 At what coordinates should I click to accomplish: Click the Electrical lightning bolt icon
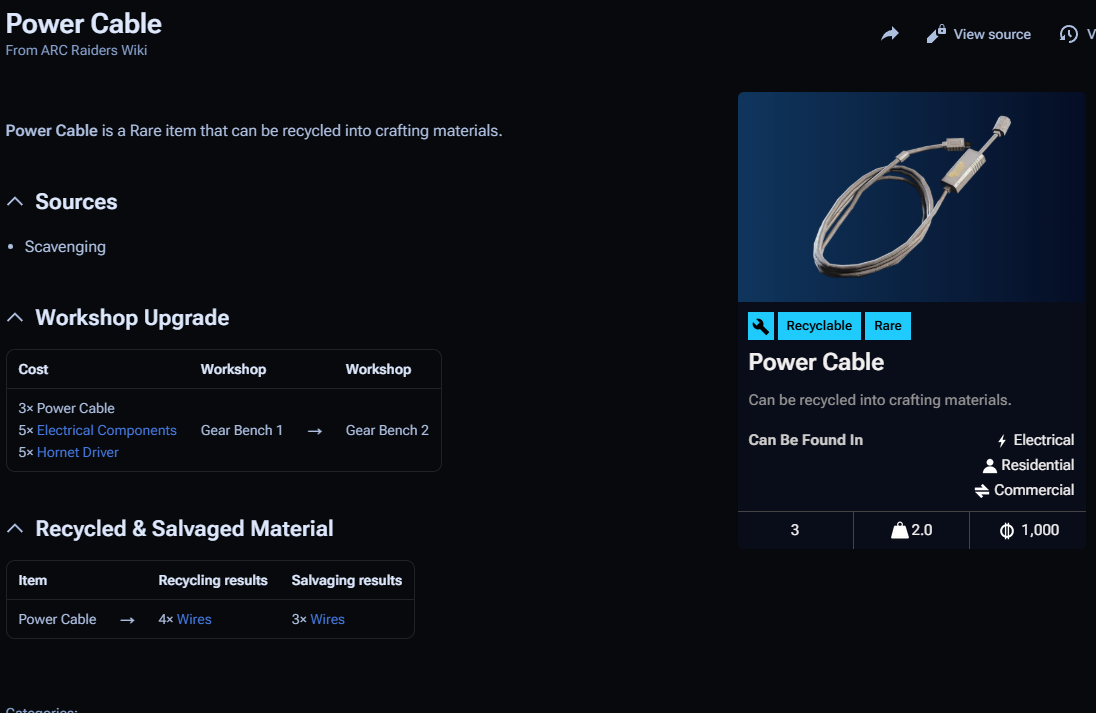tap(1002, 441)
